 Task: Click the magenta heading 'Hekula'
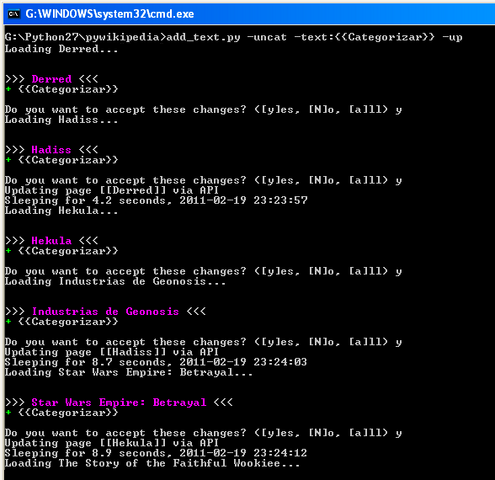(51, 241)
